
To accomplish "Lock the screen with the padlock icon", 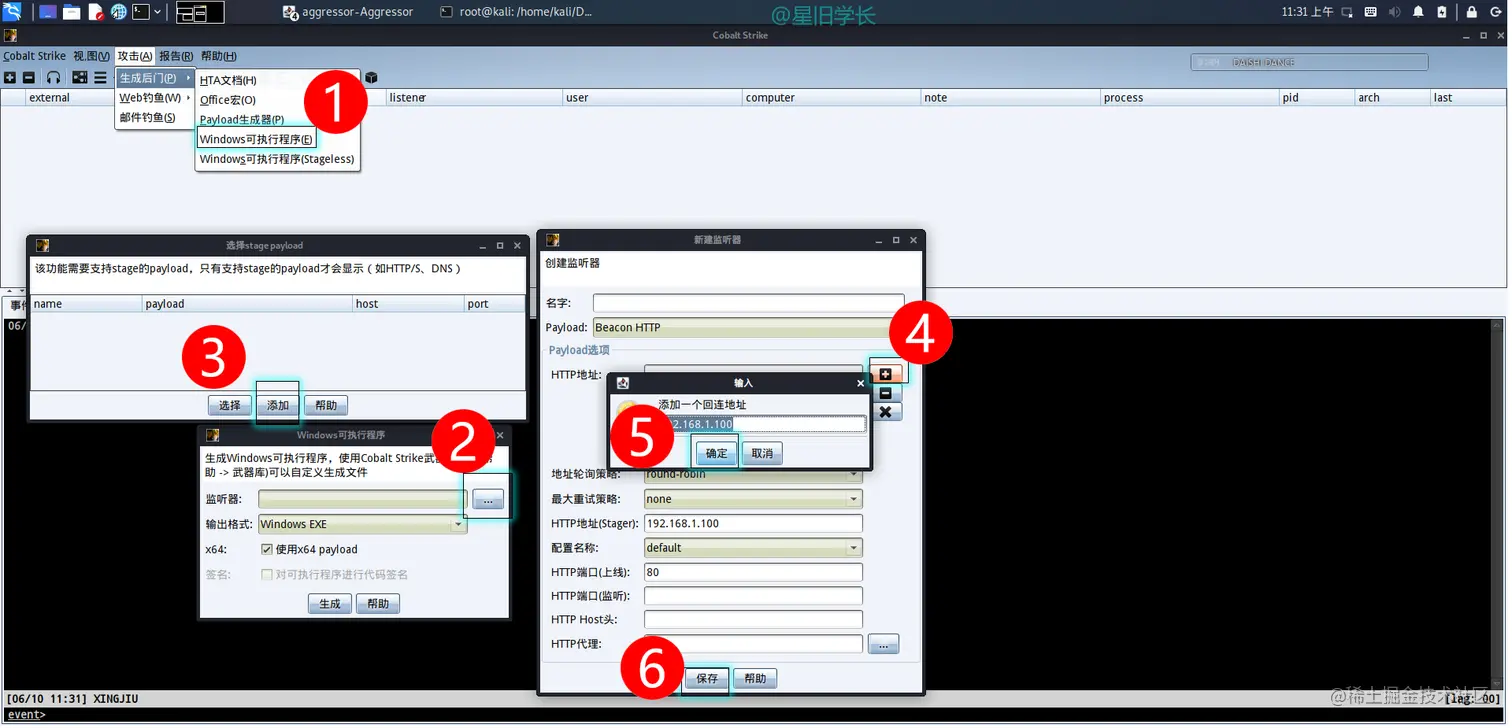I will click(x=1471, y=12).
